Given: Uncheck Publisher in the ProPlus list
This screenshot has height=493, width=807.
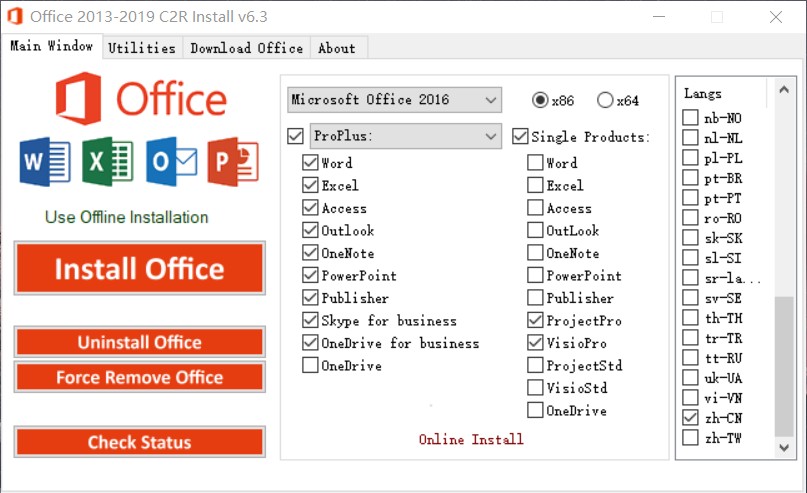Looking at the screenshot, I should pos(310,297).
